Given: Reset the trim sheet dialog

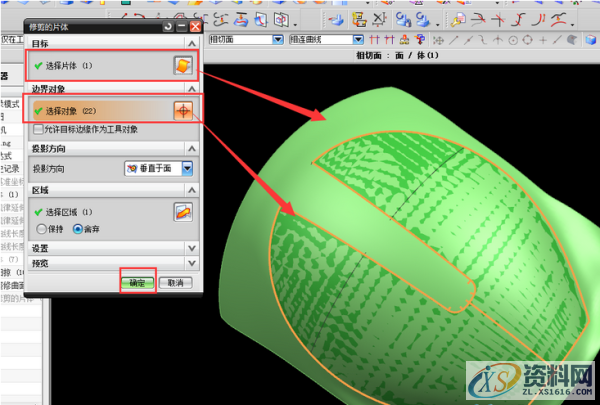Looking at the screenshot, I should coord(167,27).
